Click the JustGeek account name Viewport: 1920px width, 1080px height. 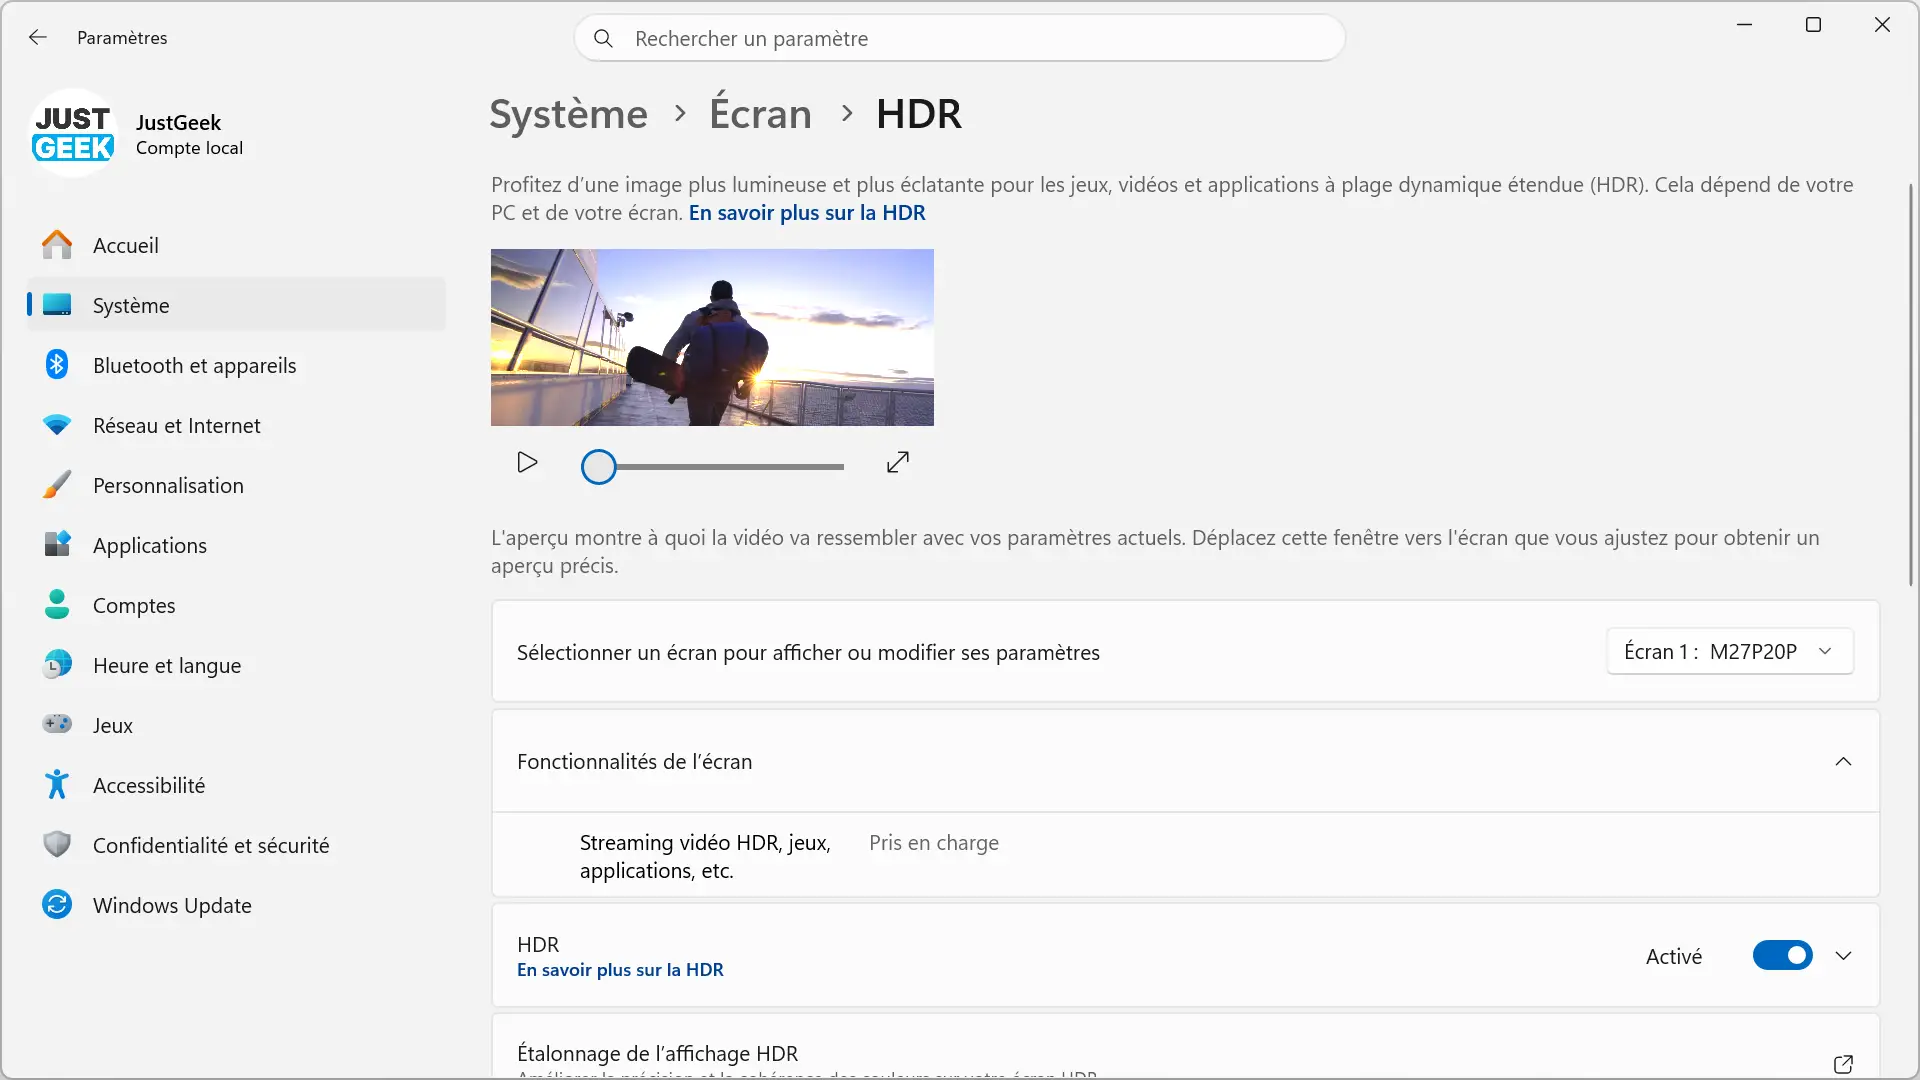pos(178,122)
